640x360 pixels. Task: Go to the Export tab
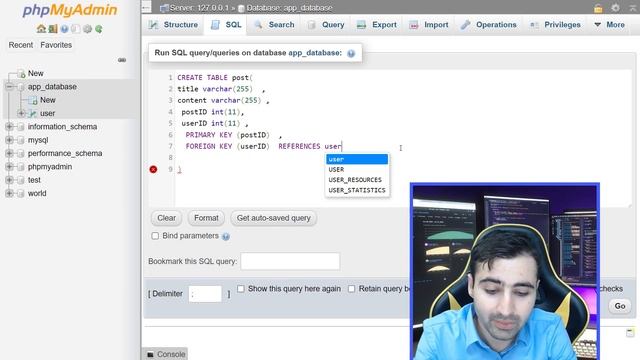(x=376, y=25)
